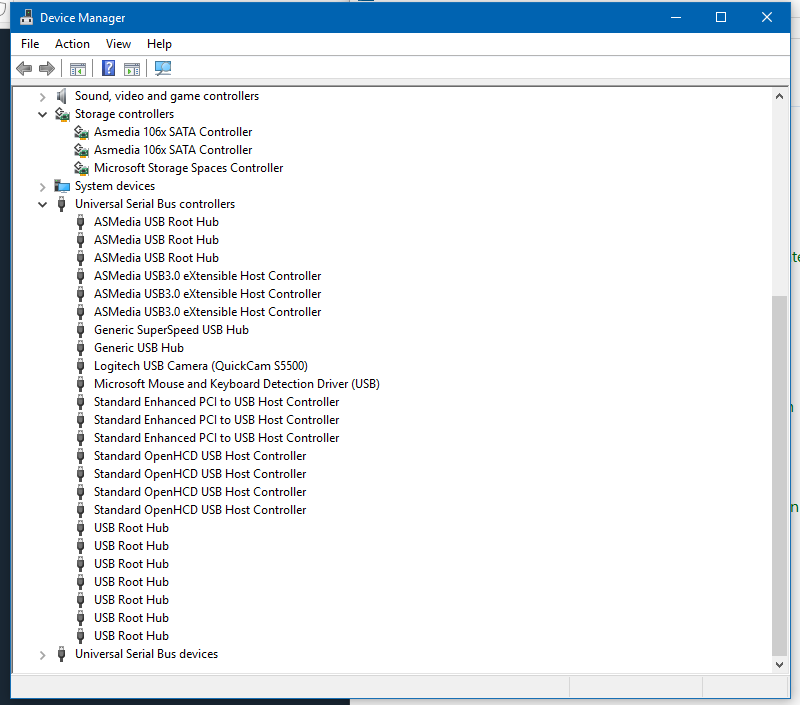Maximize the Device Manager window
The image size is (800, 705).
click(721, 17)
